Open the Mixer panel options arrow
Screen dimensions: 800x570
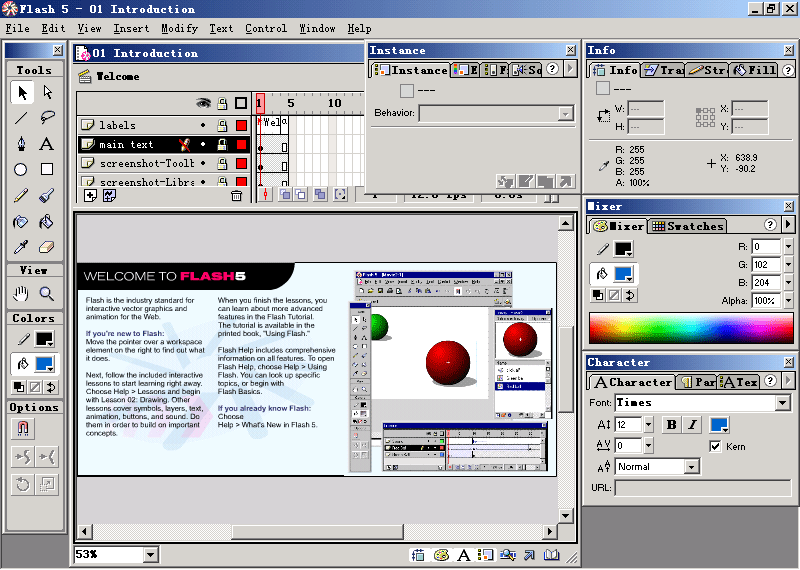pos(788,225)
